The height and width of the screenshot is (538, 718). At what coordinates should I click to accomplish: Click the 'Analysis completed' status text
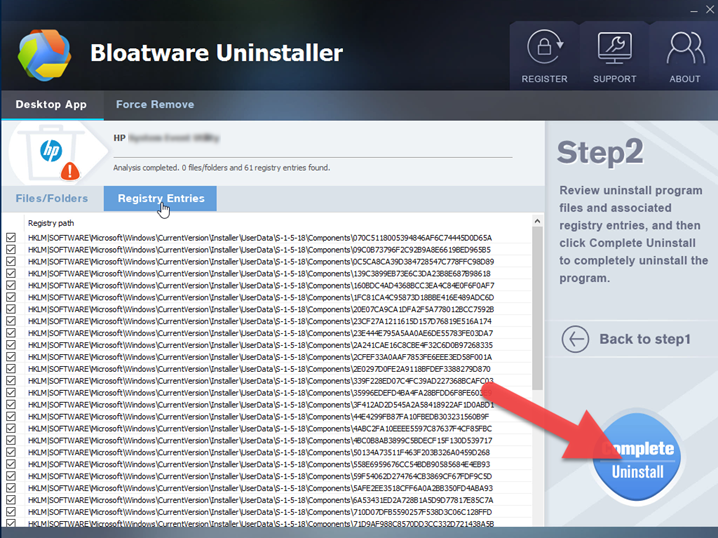click(x=222, y=168)
